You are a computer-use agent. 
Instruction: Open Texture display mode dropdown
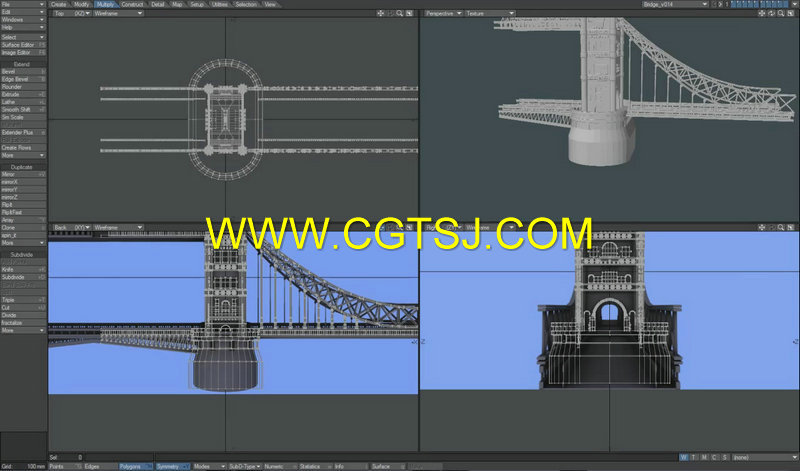pos(490,13)
